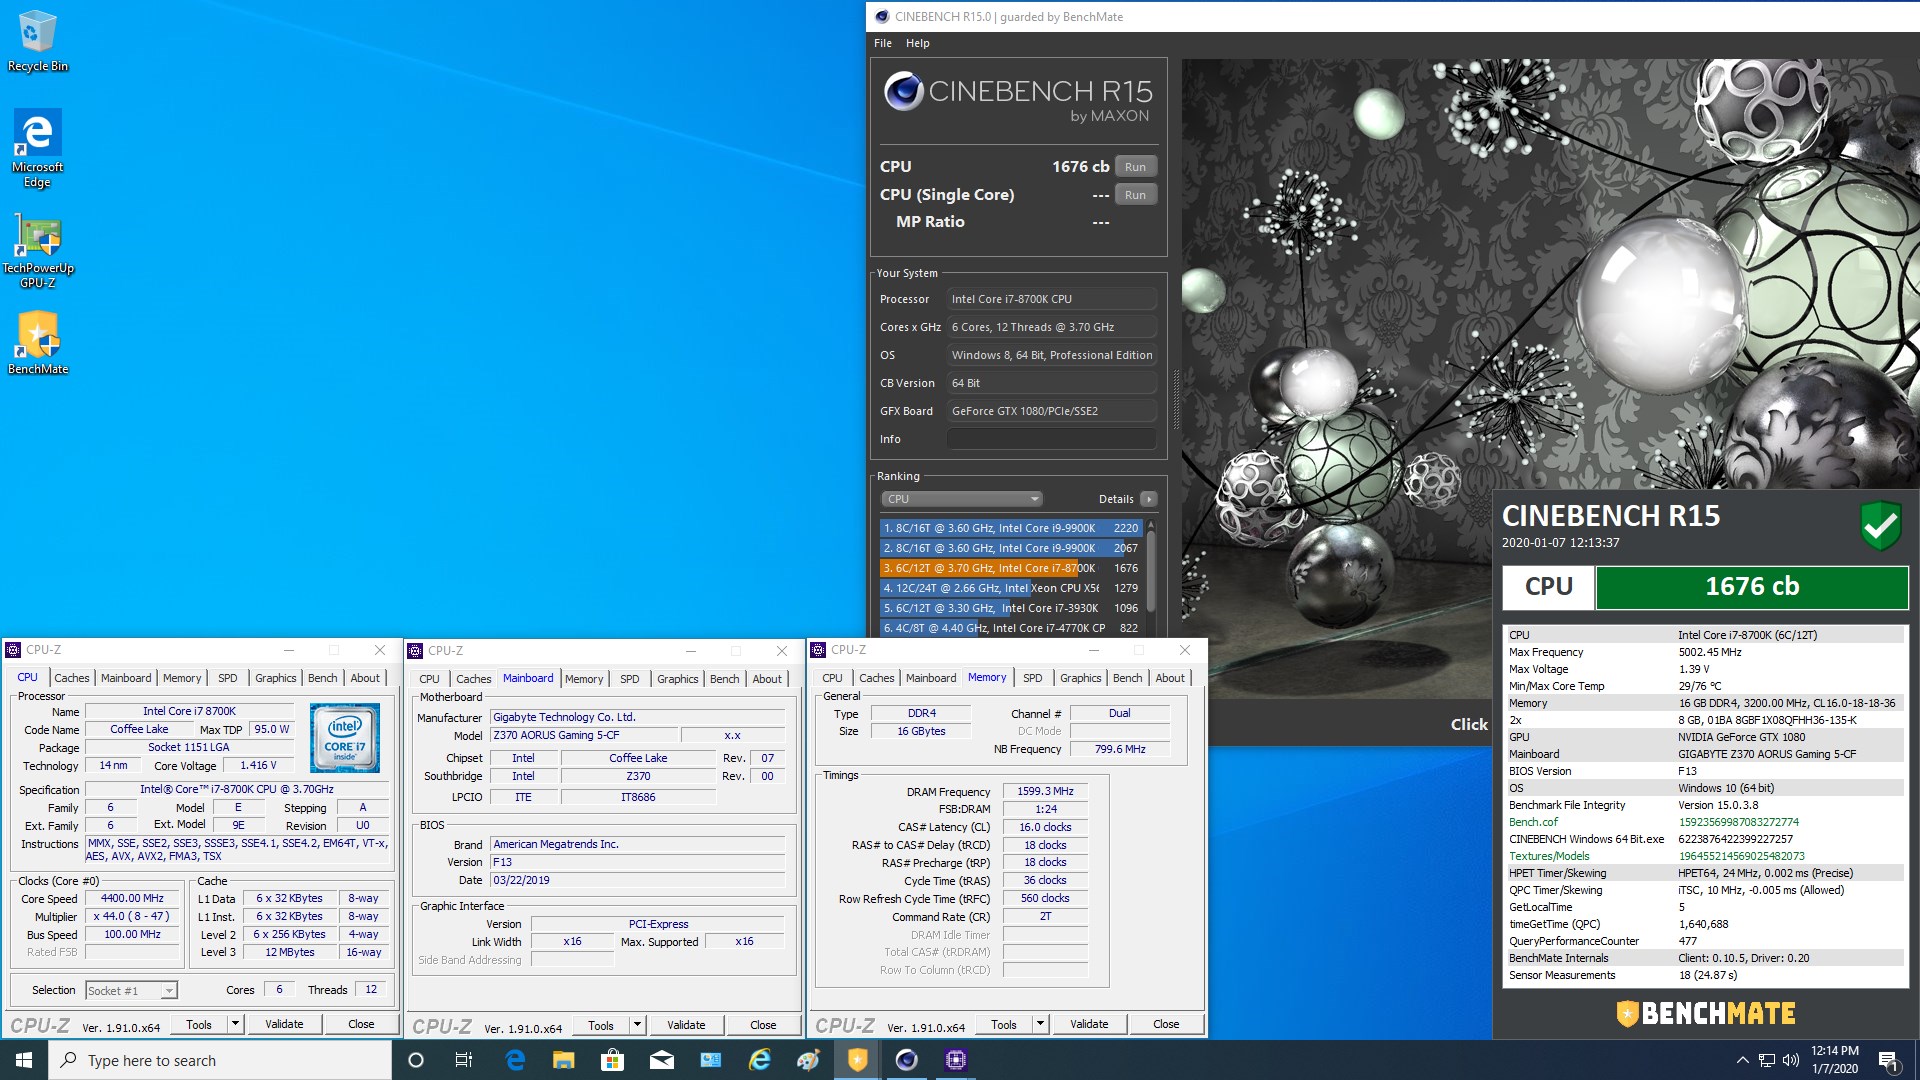
Task: Click Close button in Memory CPU-Z window
Action: pos(1166,1024)
